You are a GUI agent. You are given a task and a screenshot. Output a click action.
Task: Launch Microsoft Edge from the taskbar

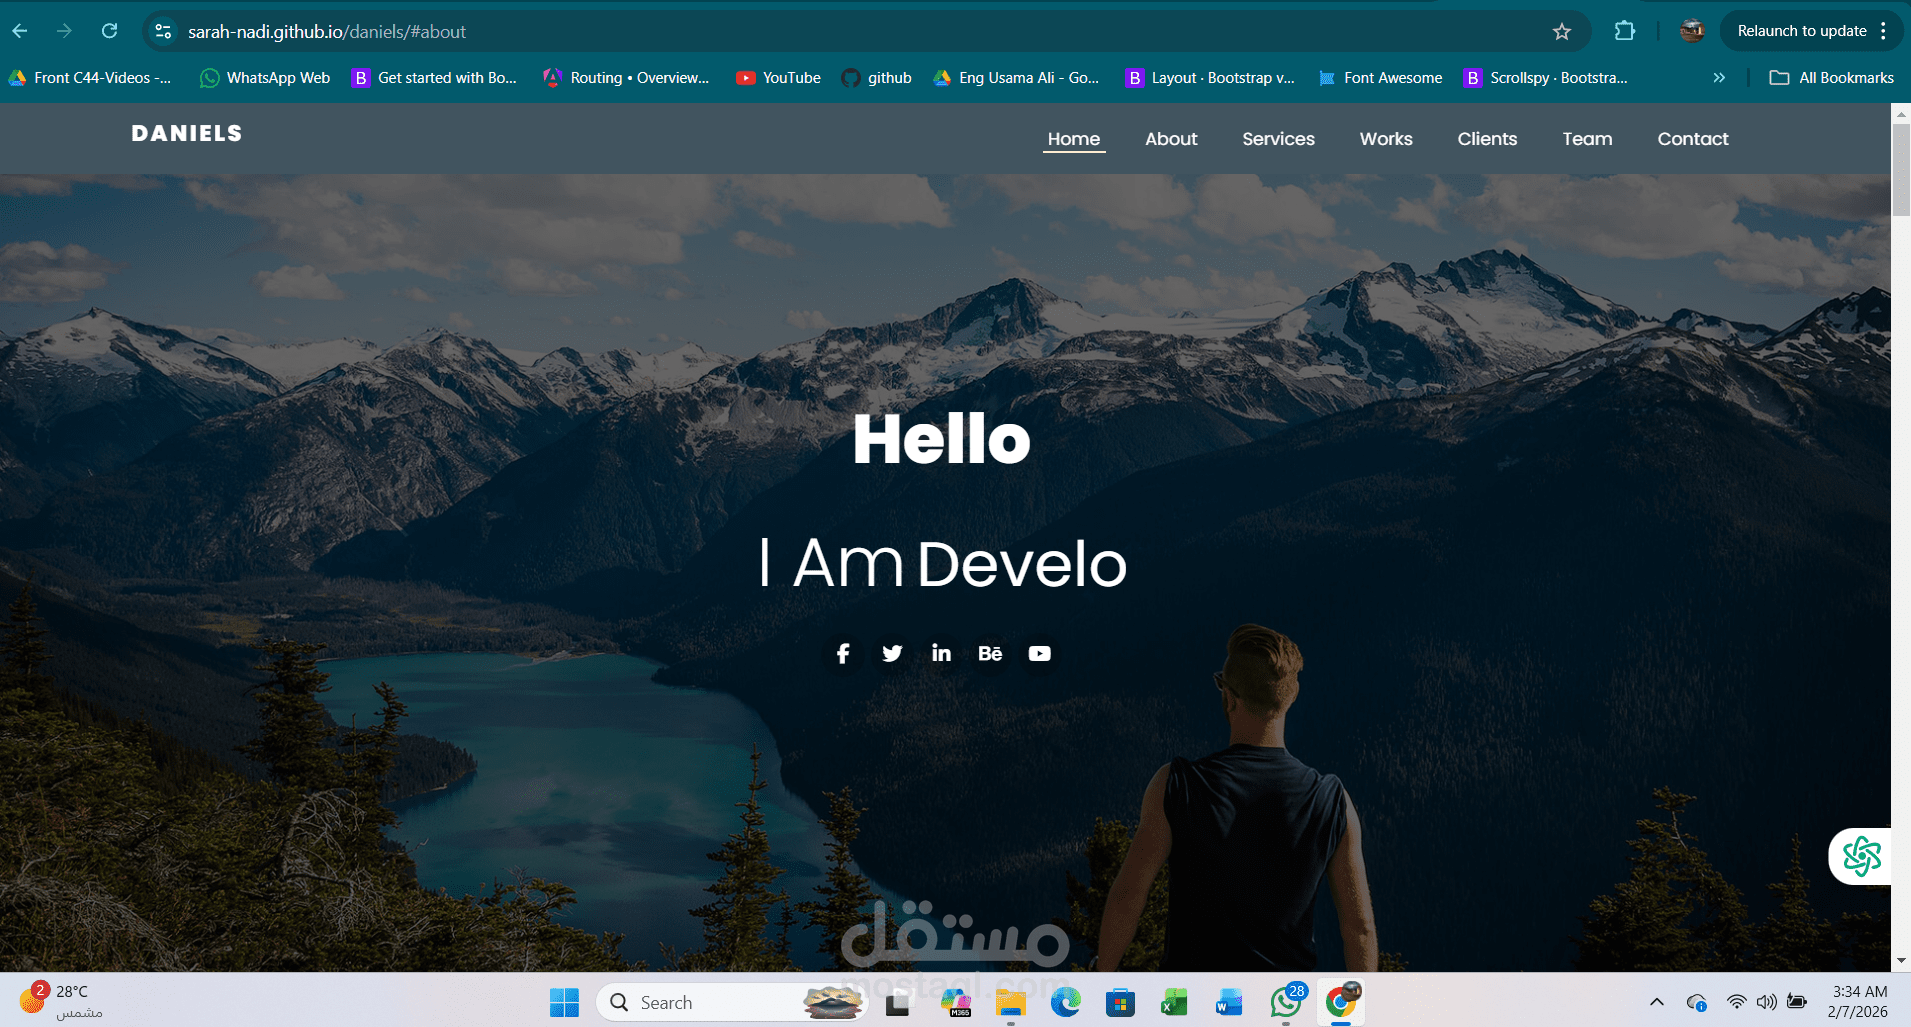pos(1066,1002)
